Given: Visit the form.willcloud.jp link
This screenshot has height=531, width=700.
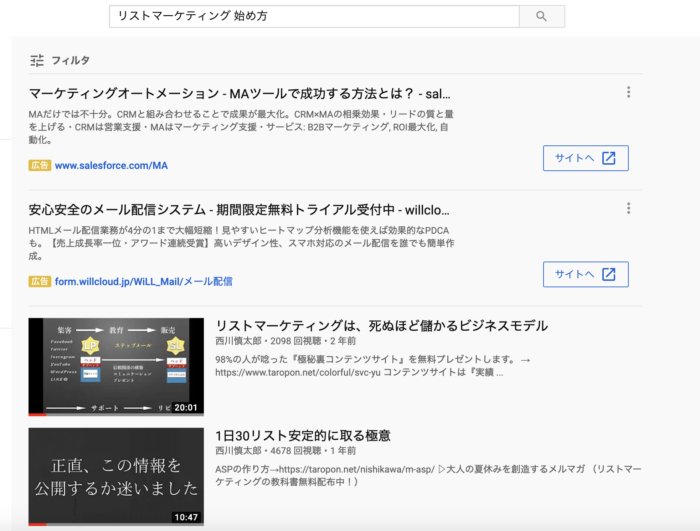Looking at the screenshot, I should point(143,282).
